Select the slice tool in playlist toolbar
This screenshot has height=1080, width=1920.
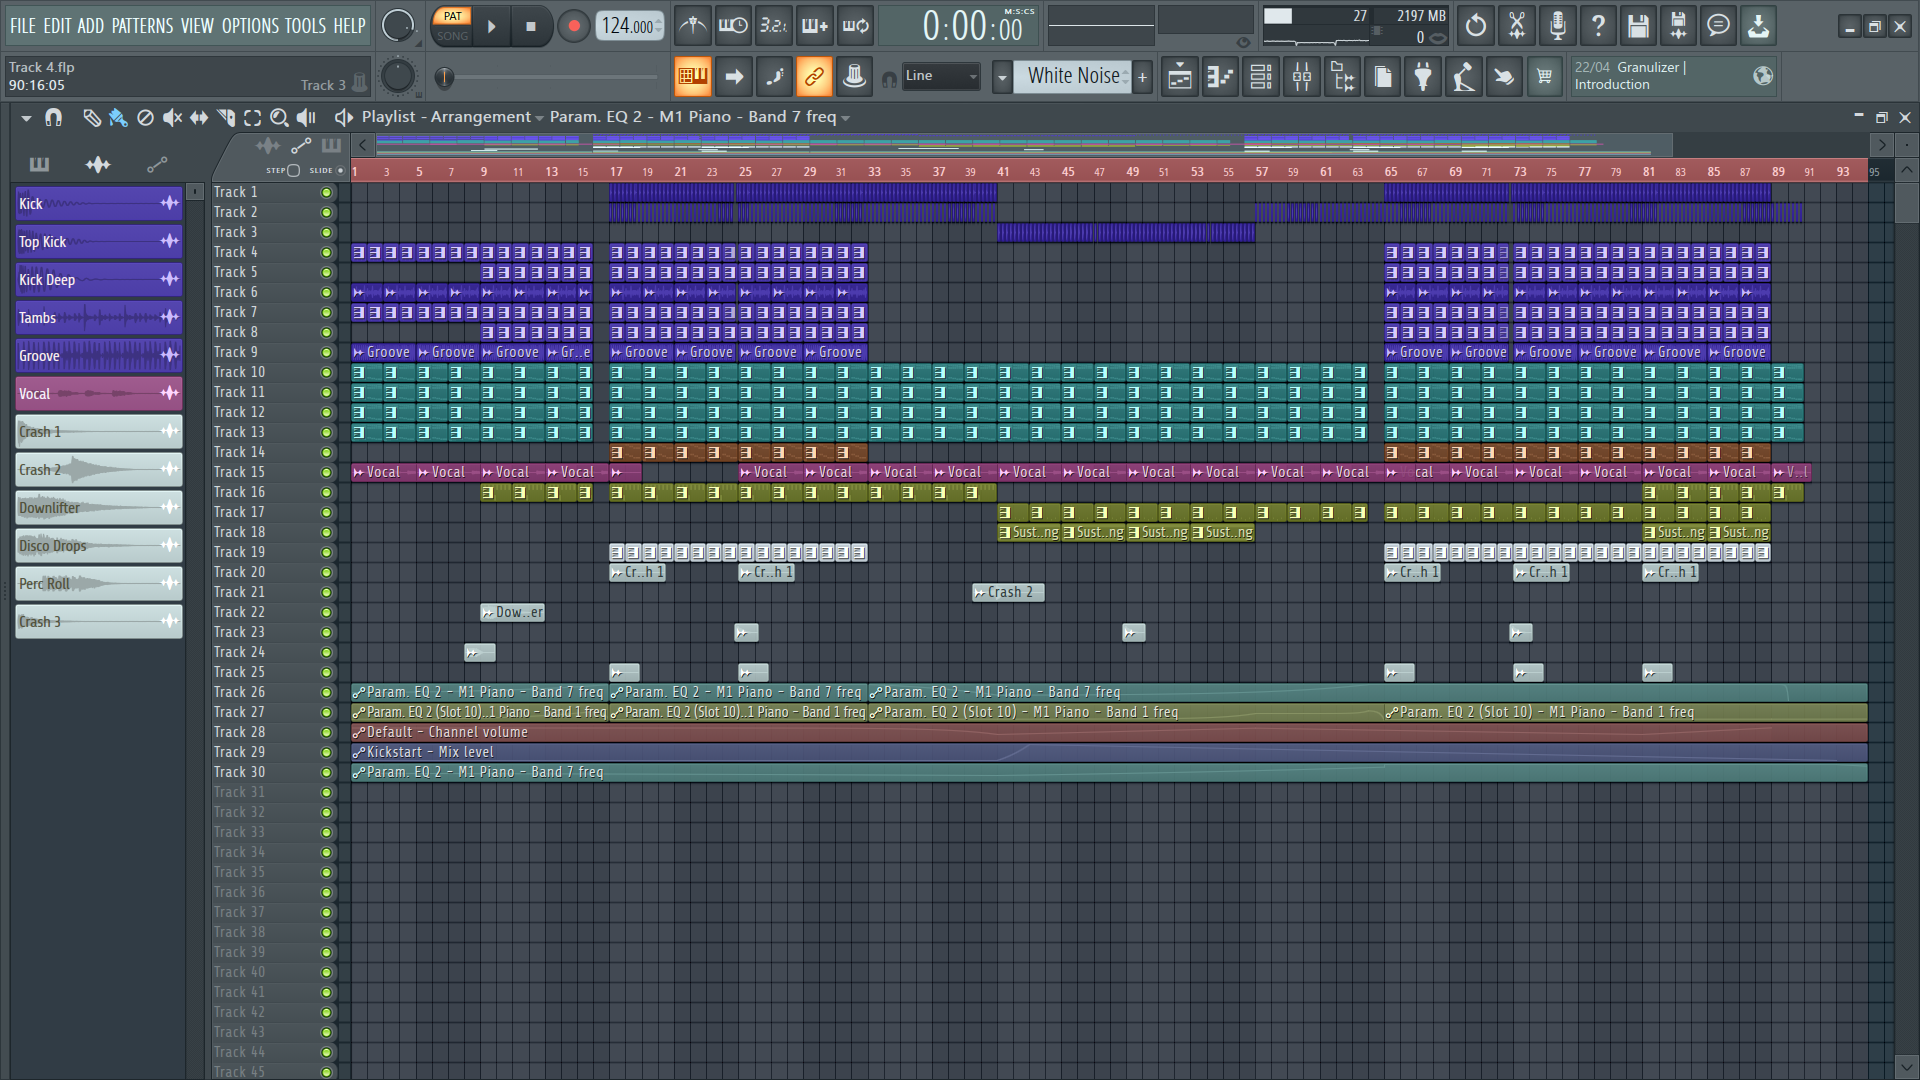click(x=226, y=118)
